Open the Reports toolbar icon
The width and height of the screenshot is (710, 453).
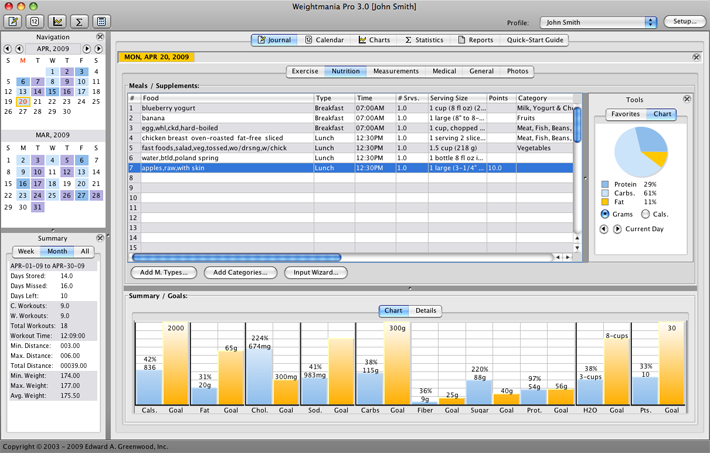(x=101, y=21)
